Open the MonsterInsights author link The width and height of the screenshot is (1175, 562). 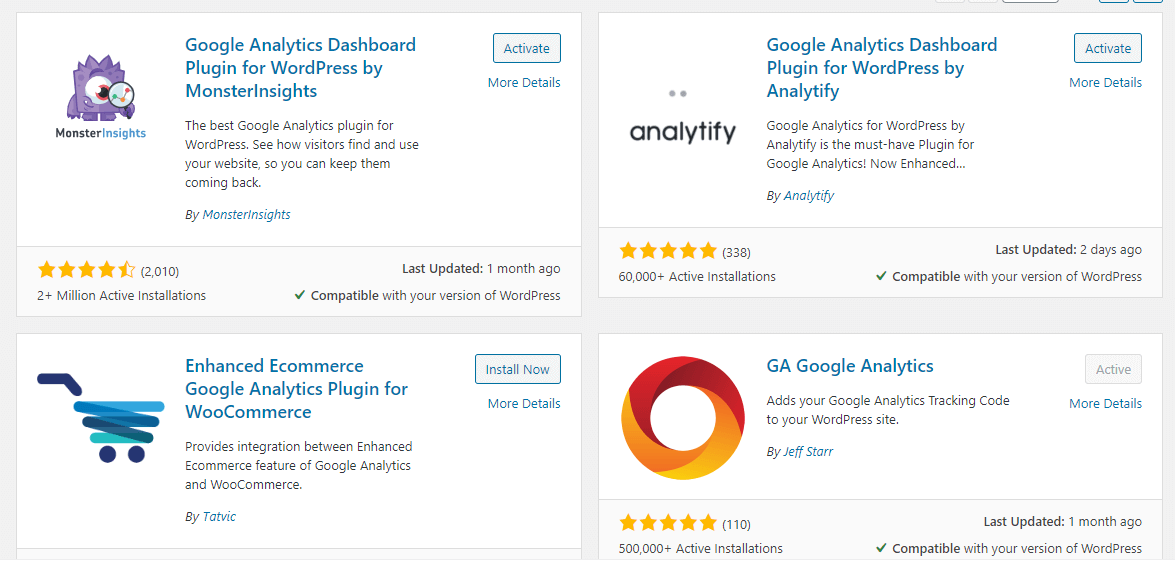pos(247,214)
